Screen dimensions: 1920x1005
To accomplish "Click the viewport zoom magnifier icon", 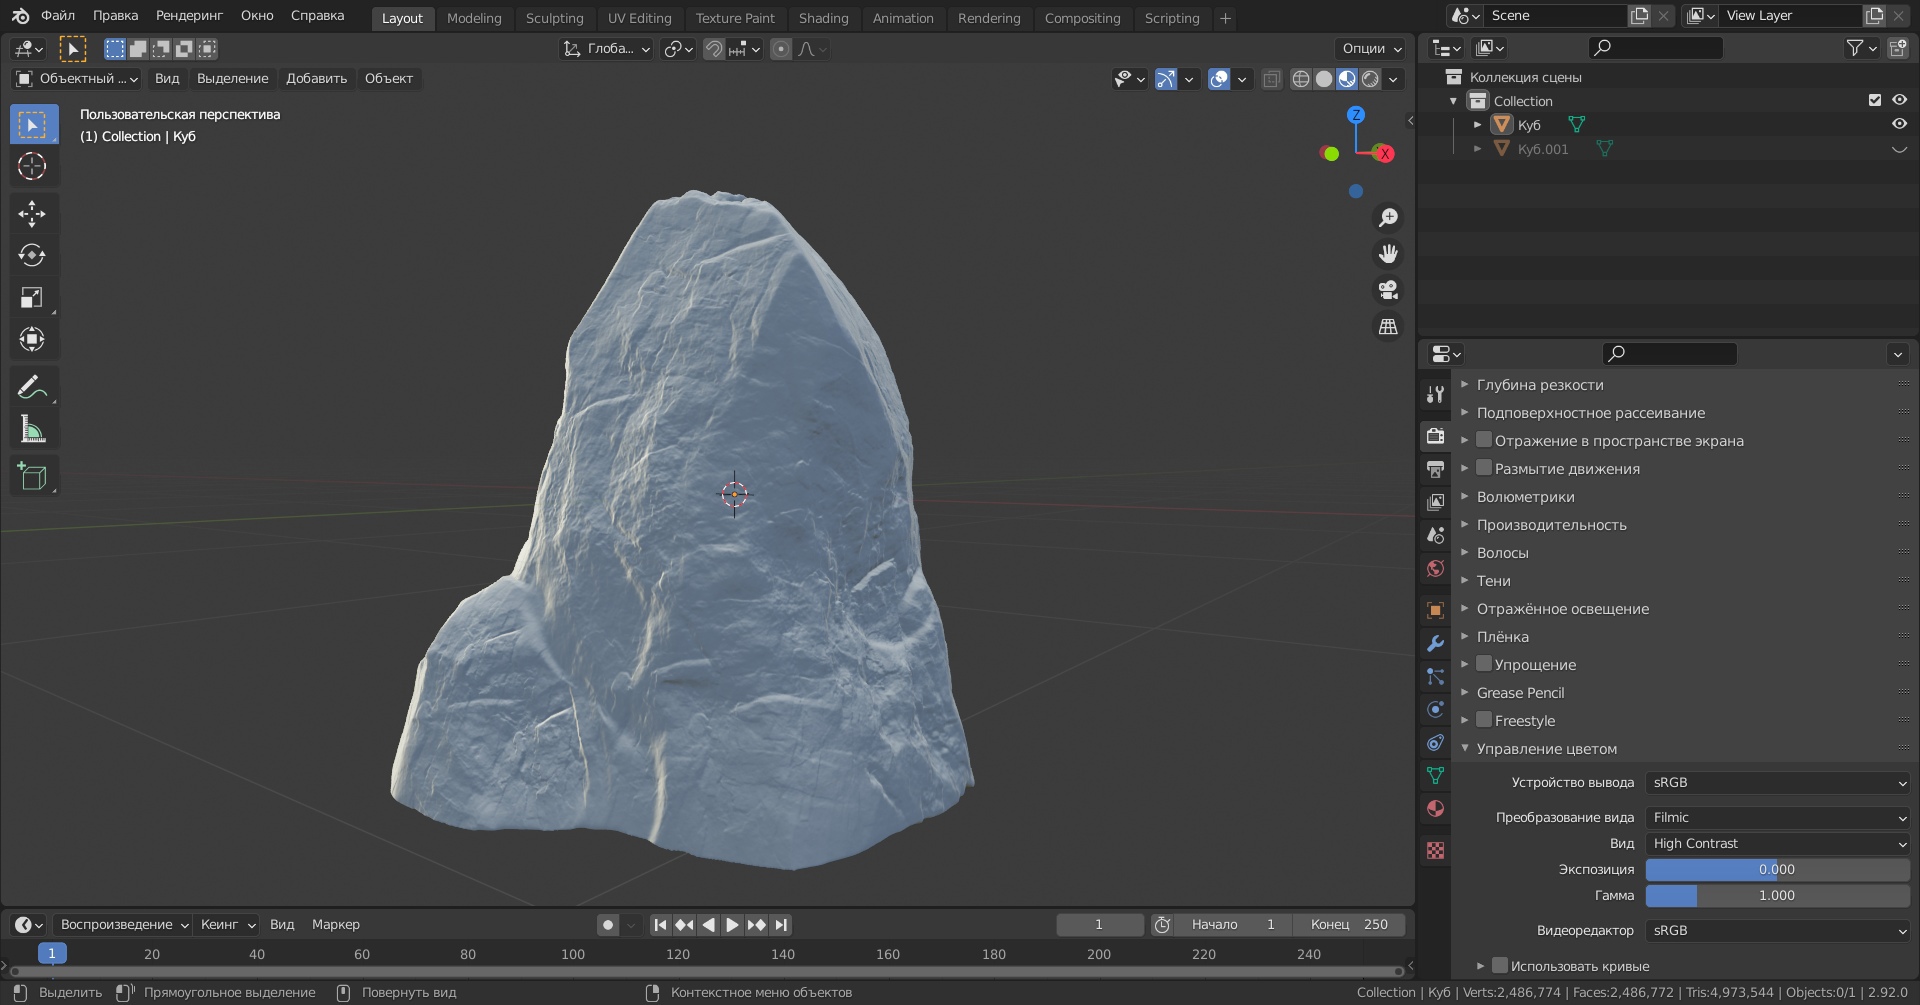I will pyautogui.click(x=1388, y=217).
